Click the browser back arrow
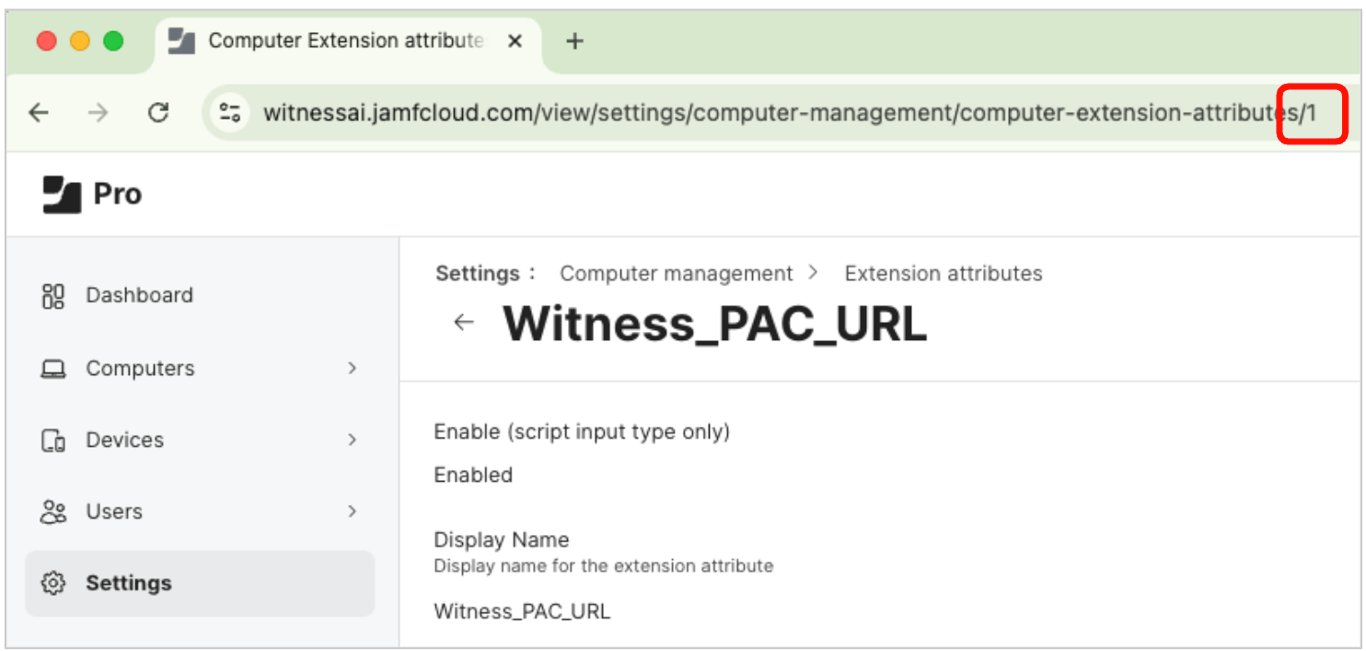The width and height of the screenshot is (1366, 651). pos(38,113)
